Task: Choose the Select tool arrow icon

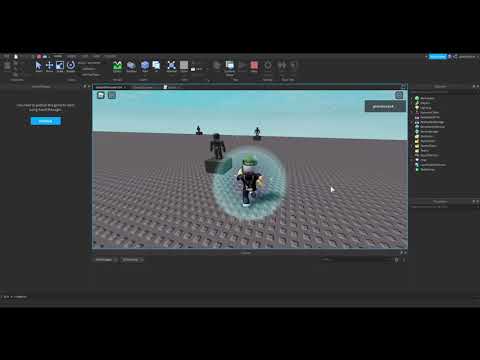Action: tap(39, 66)
